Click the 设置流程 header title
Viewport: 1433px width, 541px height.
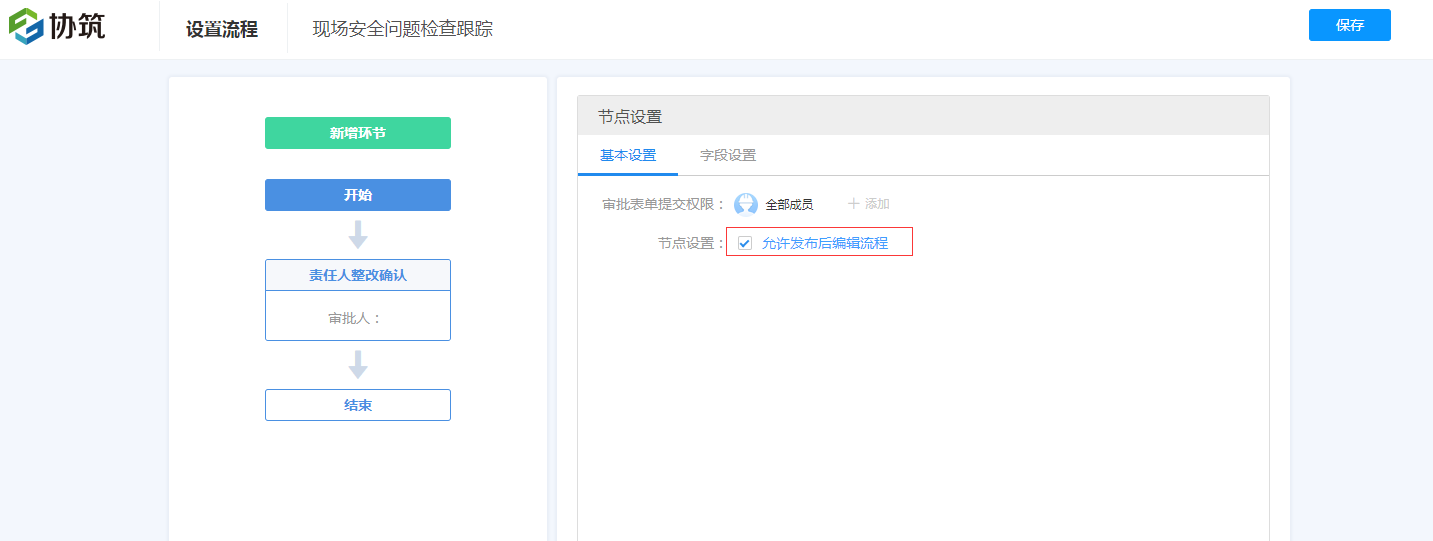pos(222,29)
